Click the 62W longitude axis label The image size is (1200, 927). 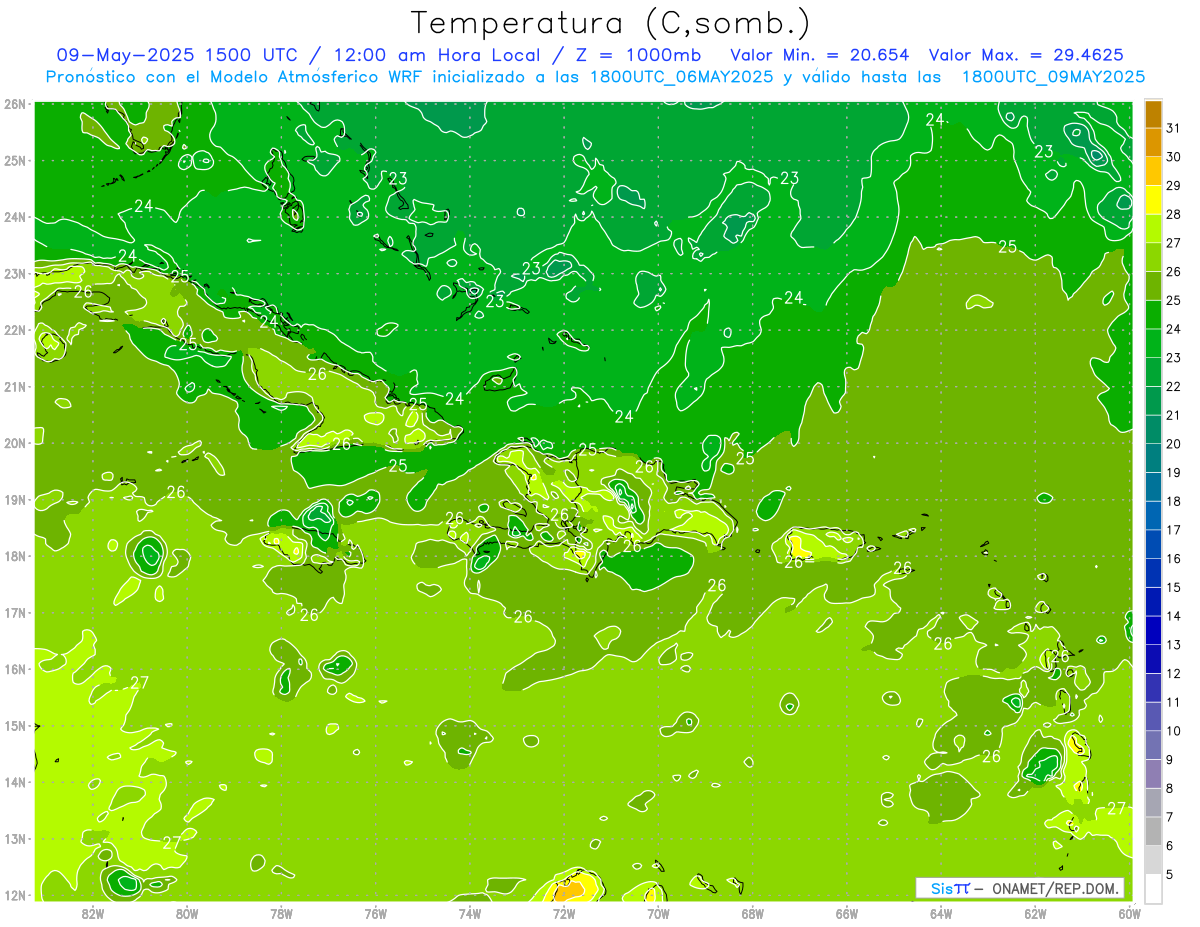coord(1035,913)
